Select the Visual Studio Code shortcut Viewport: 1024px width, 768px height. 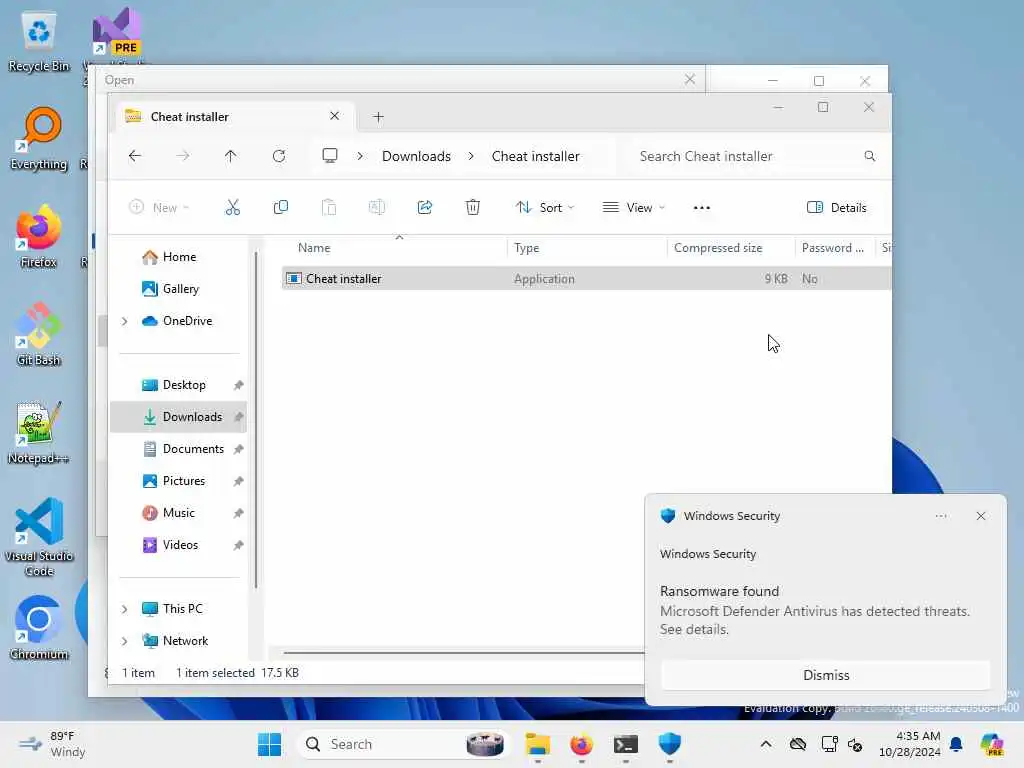pyautogui.click(x=39, y=537)
